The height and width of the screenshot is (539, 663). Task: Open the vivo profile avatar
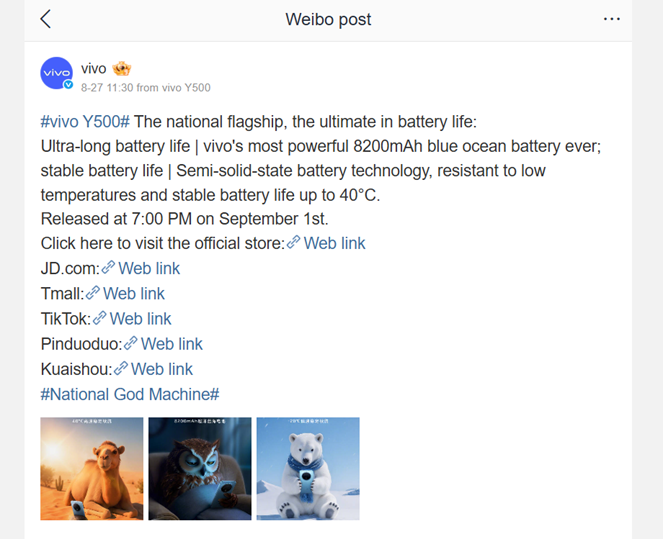[56, 74]
